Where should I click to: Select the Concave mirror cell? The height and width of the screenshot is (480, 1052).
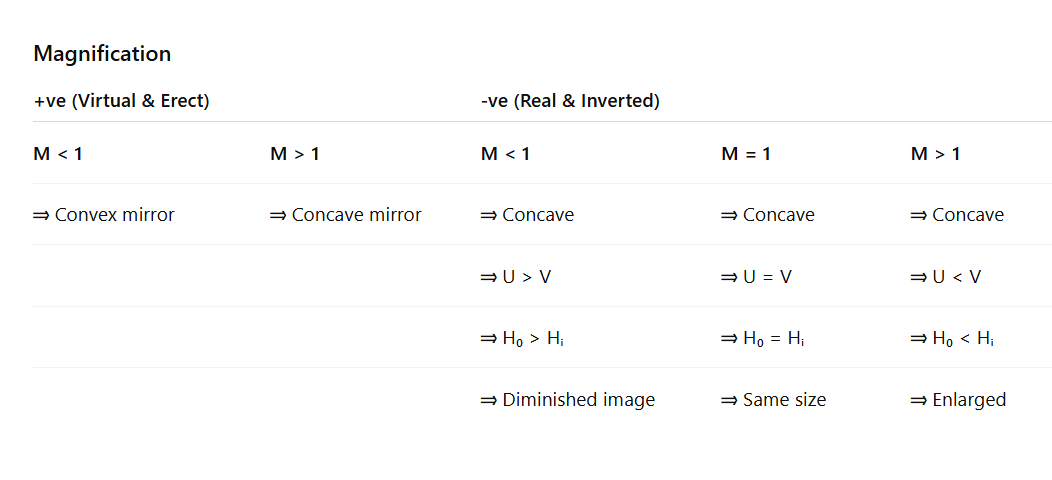346,215
